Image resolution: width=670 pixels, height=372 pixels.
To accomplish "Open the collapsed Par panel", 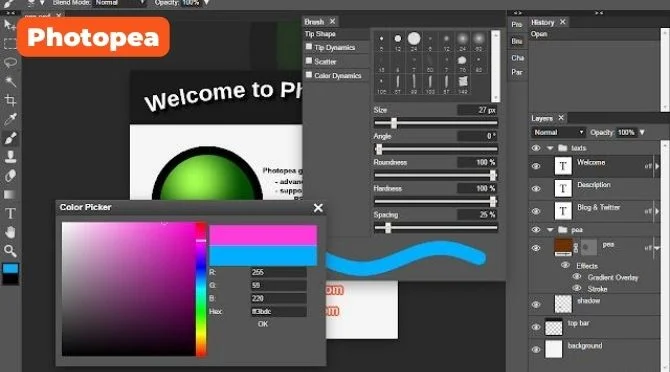I will (517, 72).
